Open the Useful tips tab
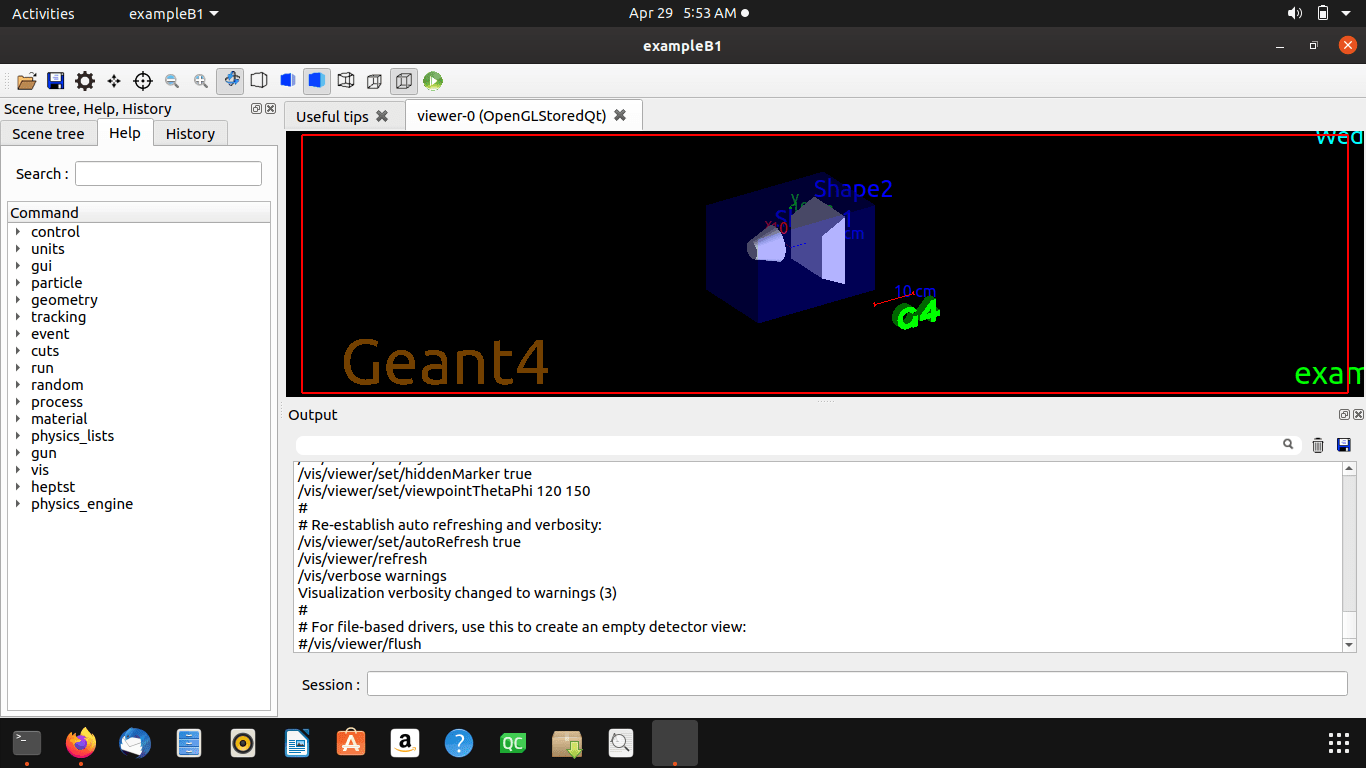Viewport: 1366px width, 768px height. coord(333,115)
